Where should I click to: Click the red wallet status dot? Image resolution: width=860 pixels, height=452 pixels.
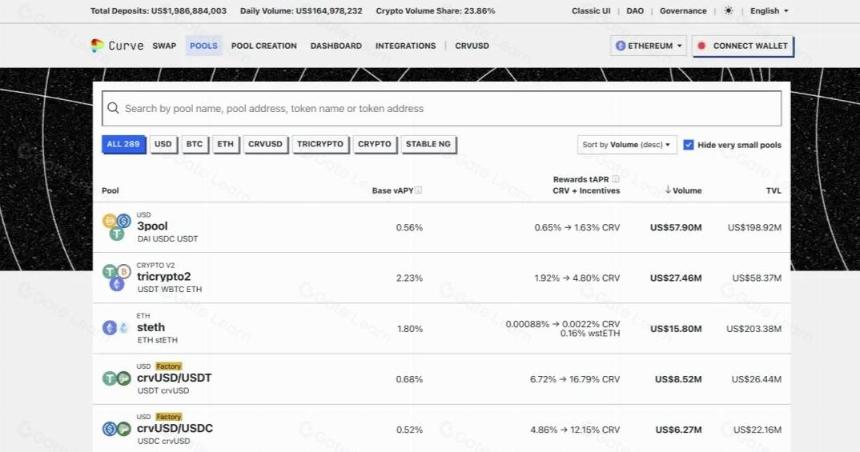pyautogui.click(x=701, y=46)
